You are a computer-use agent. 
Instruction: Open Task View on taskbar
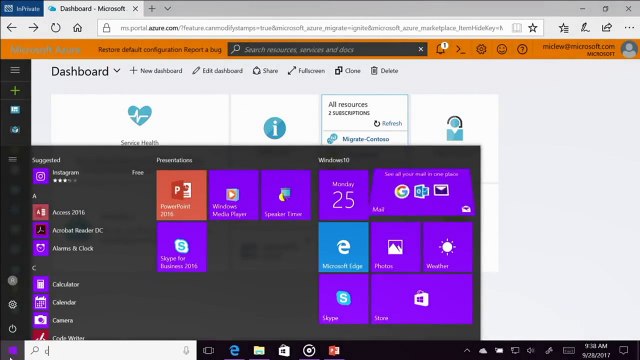[209, 350]
